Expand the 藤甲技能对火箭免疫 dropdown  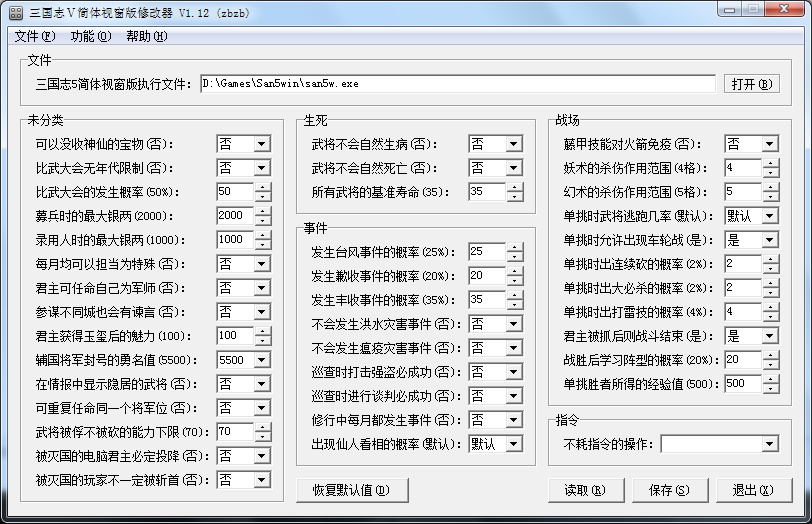(769, 144)
